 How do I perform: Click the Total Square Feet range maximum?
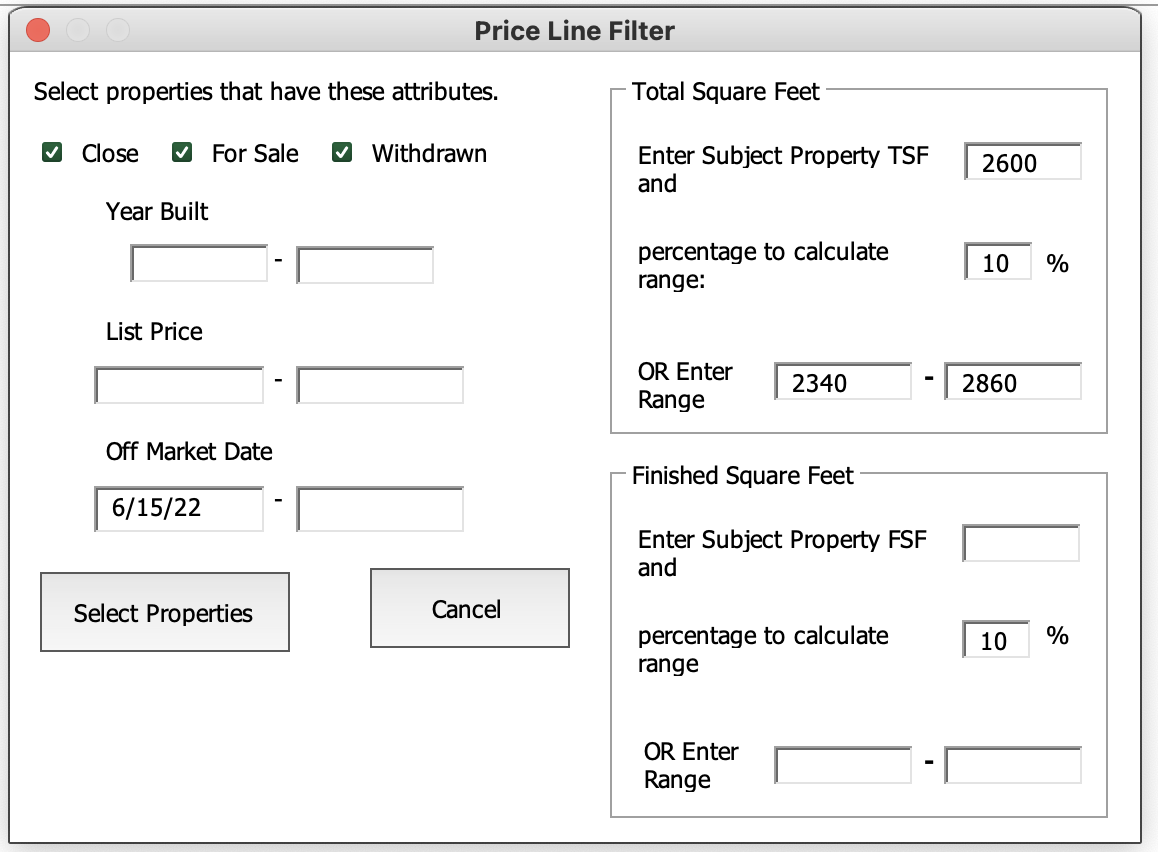pyautogui.click(x=1013, y=382)
